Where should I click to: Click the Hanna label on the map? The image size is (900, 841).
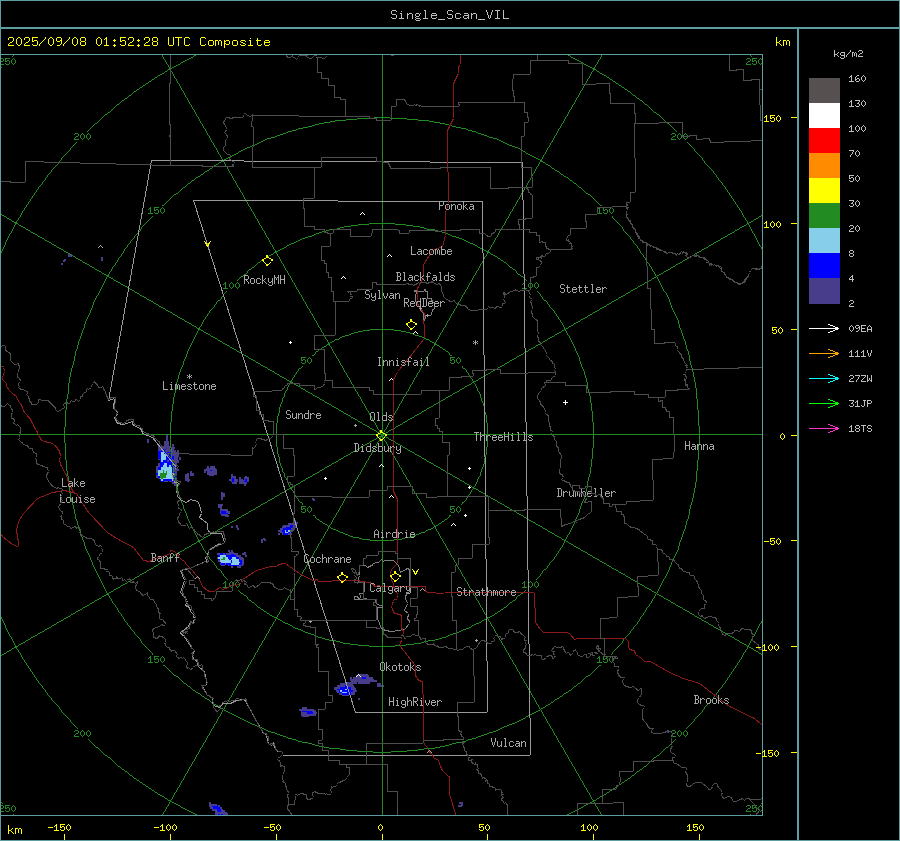(699, 446)
